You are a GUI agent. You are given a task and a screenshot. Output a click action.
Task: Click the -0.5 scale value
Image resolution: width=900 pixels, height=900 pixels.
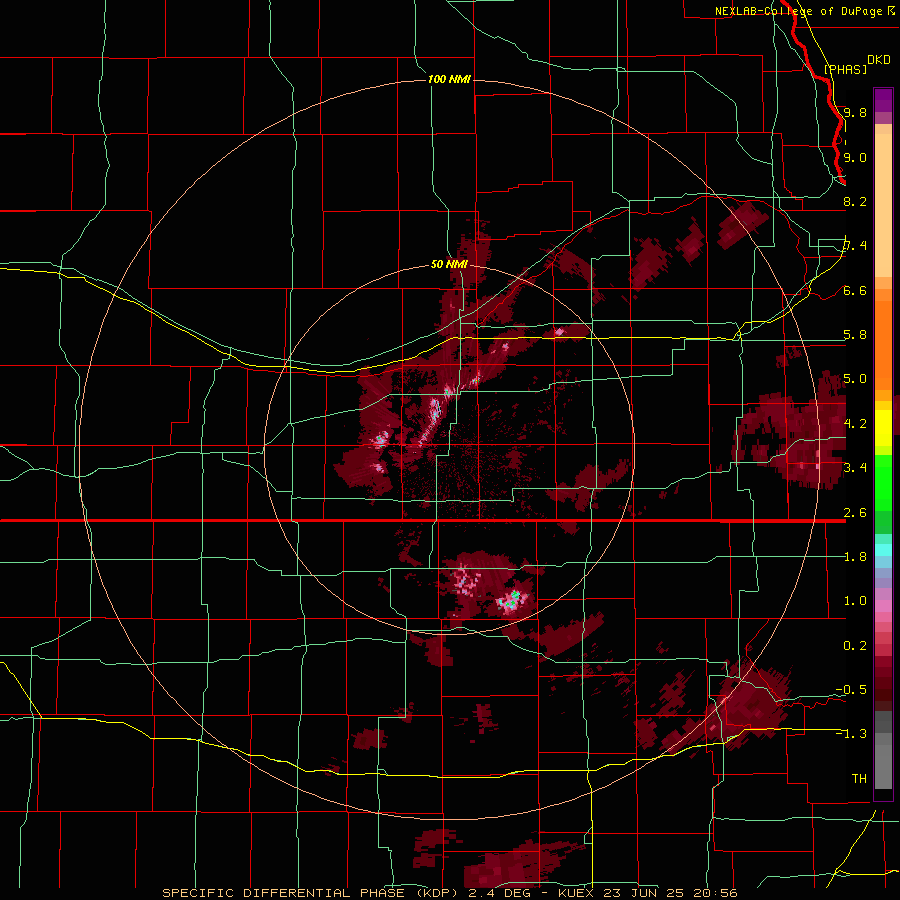point(851,690)
